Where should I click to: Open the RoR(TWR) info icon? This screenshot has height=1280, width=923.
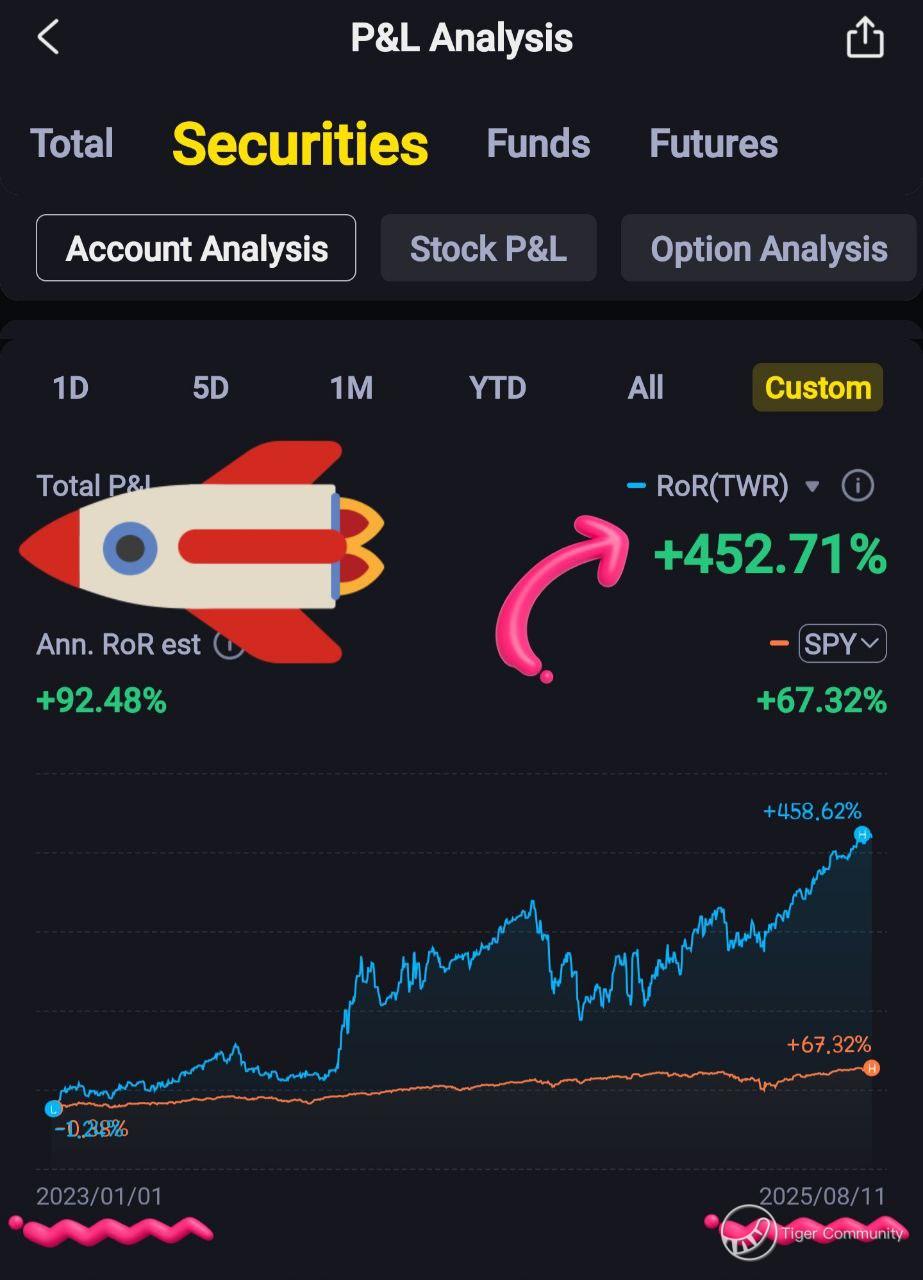point(857,487)
